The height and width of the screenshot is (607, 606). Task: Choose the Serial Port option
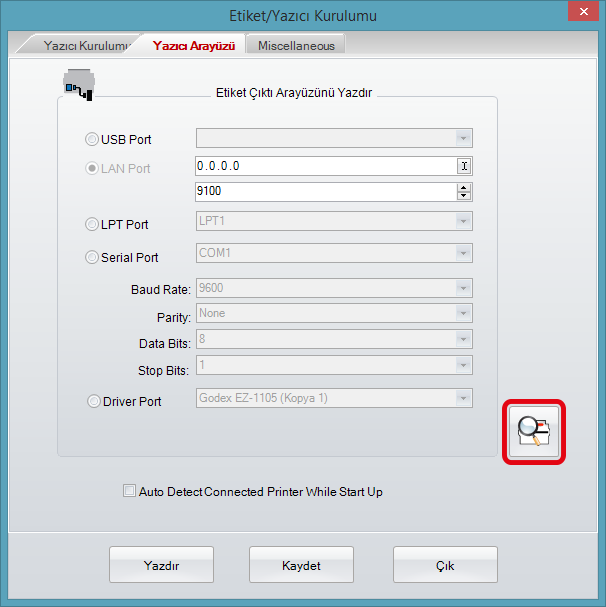(x=93, y=257)
